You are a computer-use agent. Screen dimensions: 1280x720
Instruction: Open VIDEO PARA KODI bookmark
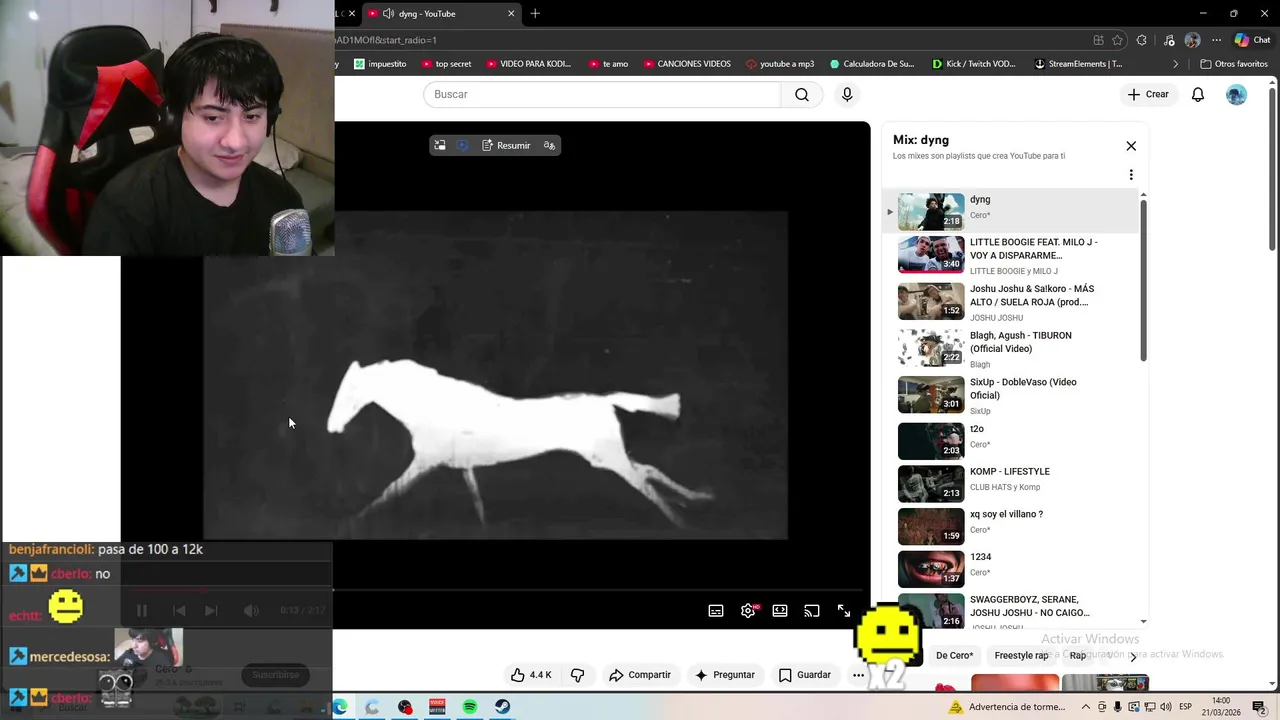[x=528, y=64]
